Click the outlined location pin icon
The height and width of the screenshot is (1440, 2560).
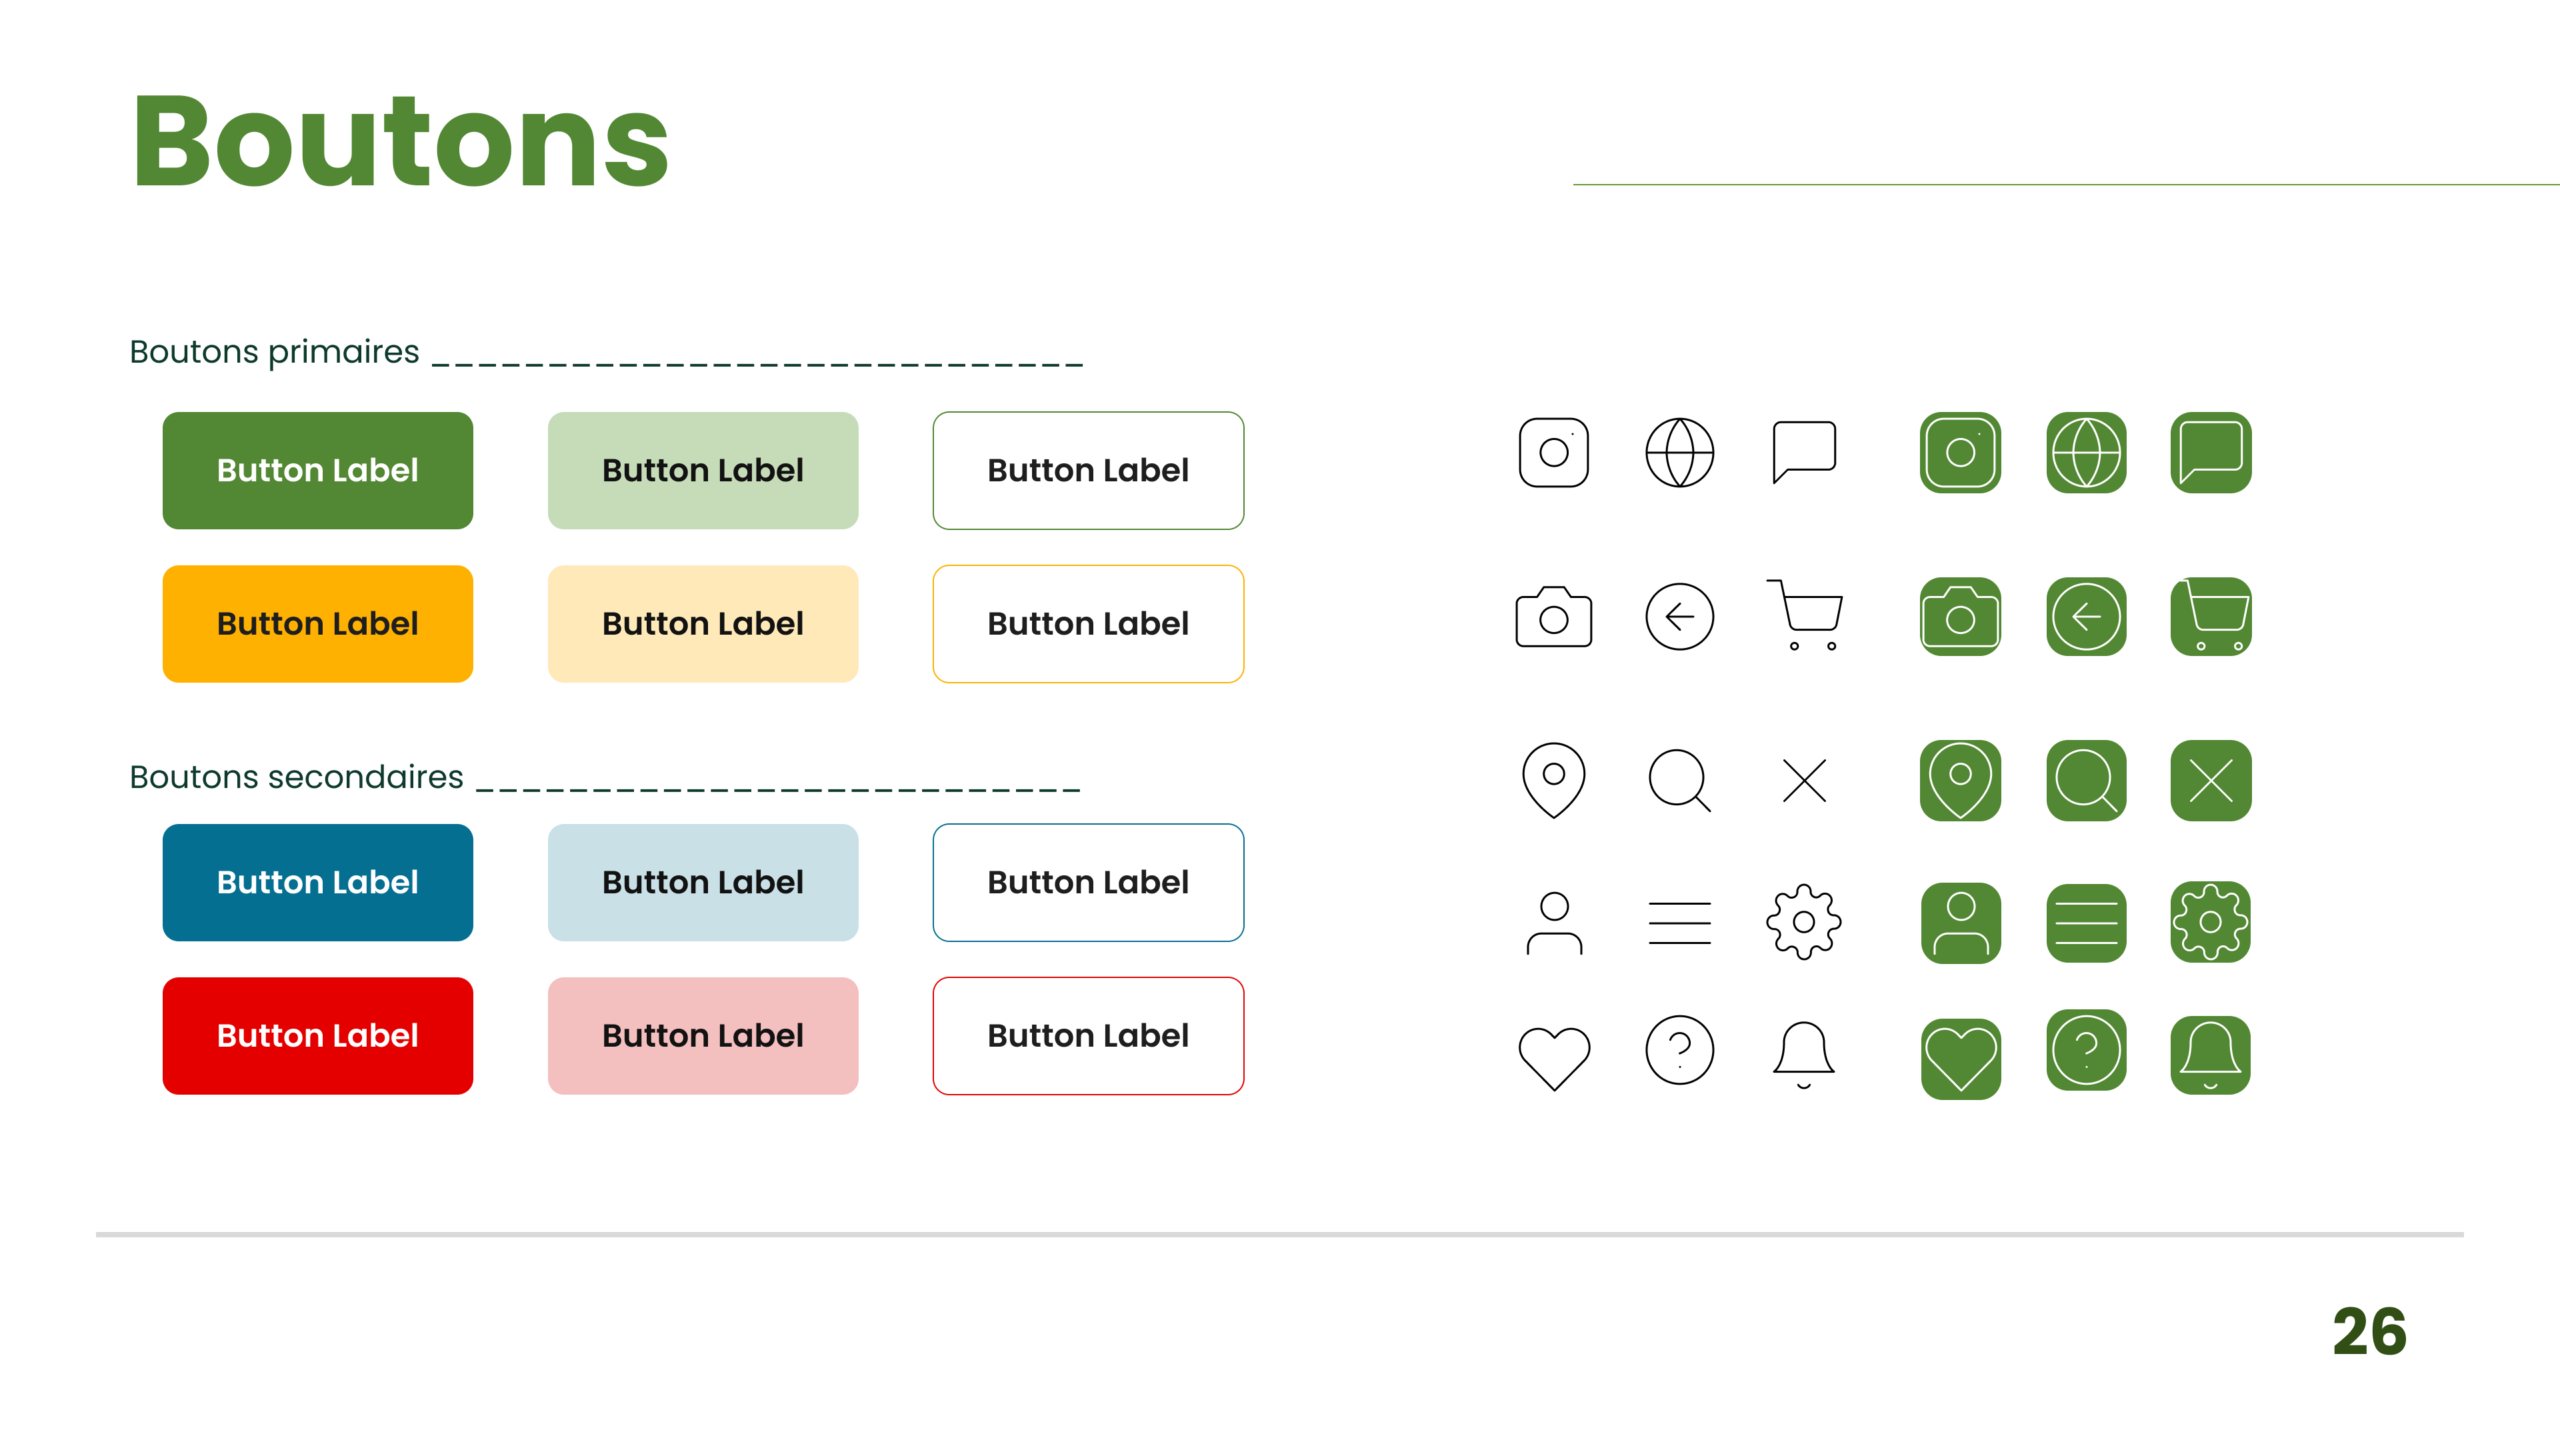coord(1553,780)
